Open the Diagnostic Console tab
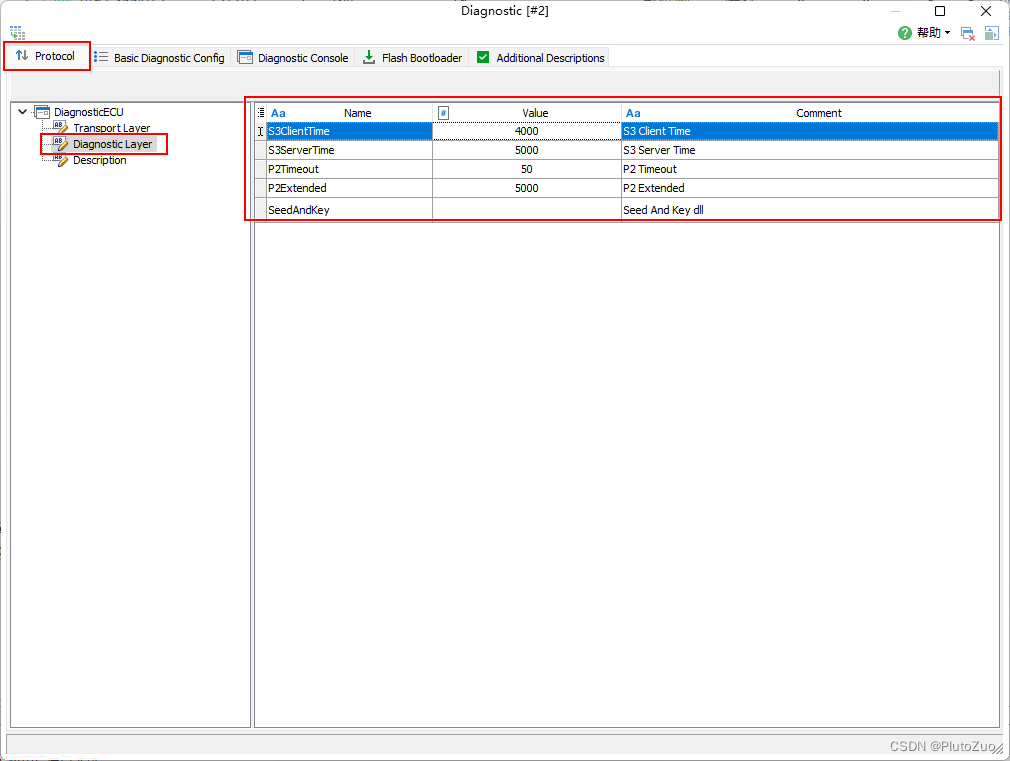The image size is (1010, 761). (293, 58)
